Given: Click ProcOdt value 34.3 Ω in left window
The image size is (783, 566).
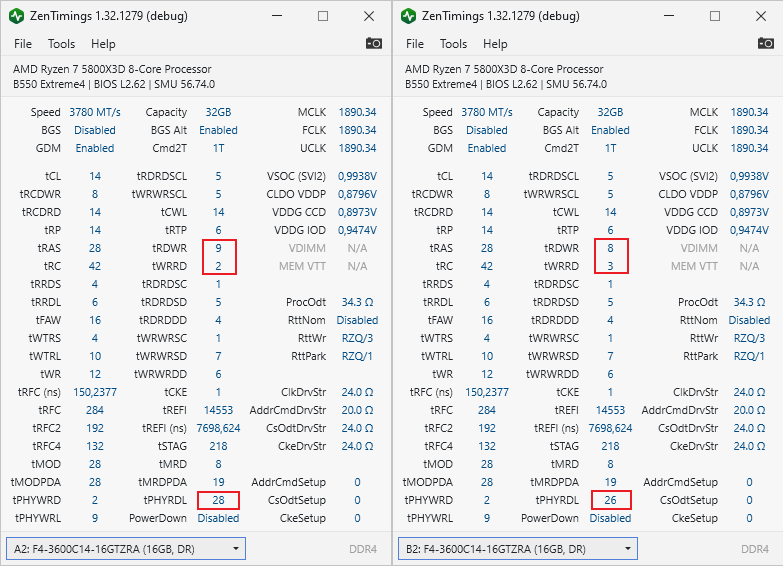Looking at the screenshot, I should point(358,302).
